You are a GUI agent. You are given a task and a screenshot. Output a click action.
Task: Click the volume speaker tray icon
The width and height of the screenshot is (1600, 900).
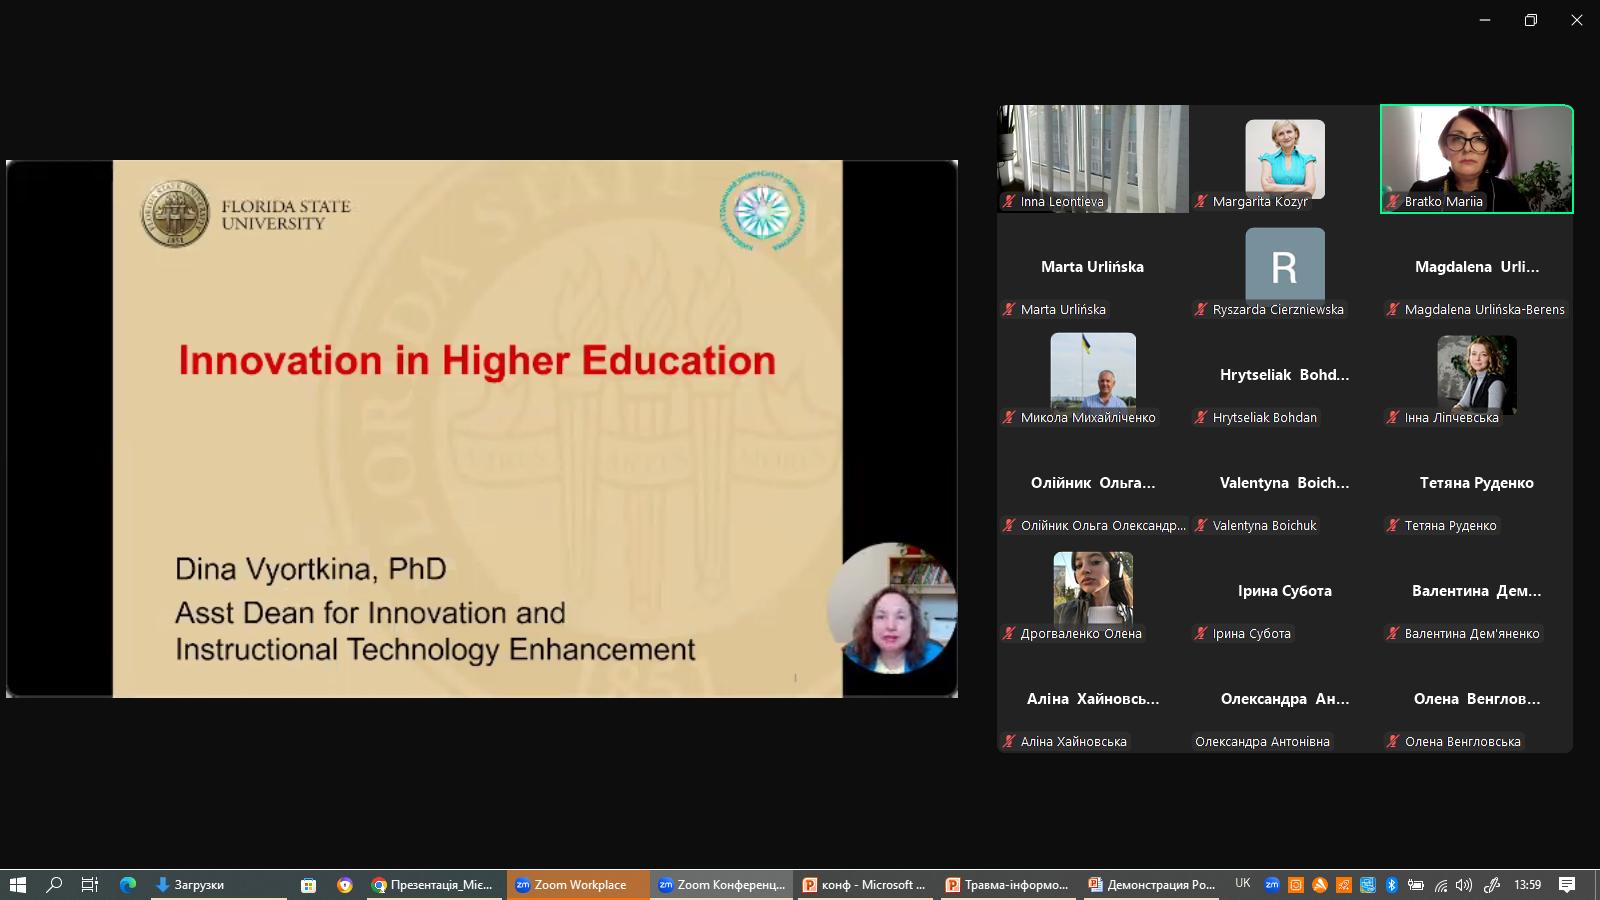coord(1464,885)
